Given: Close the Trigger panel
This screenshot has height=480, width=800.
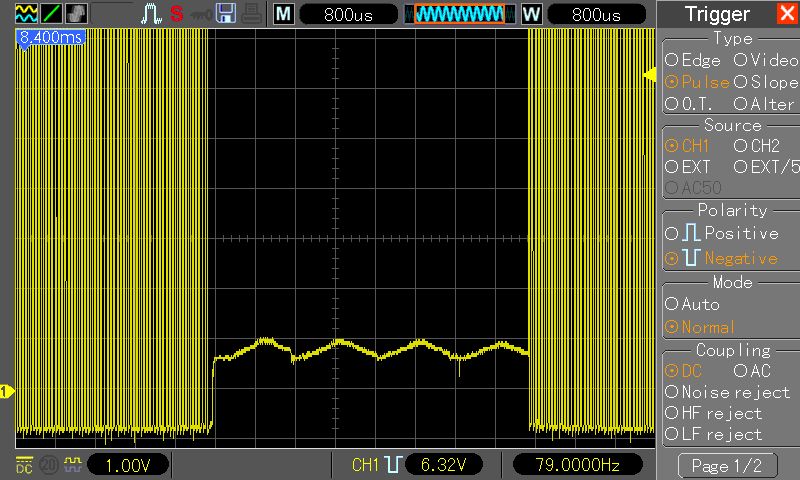Looking at the screenshot, I should click(788, 14).
